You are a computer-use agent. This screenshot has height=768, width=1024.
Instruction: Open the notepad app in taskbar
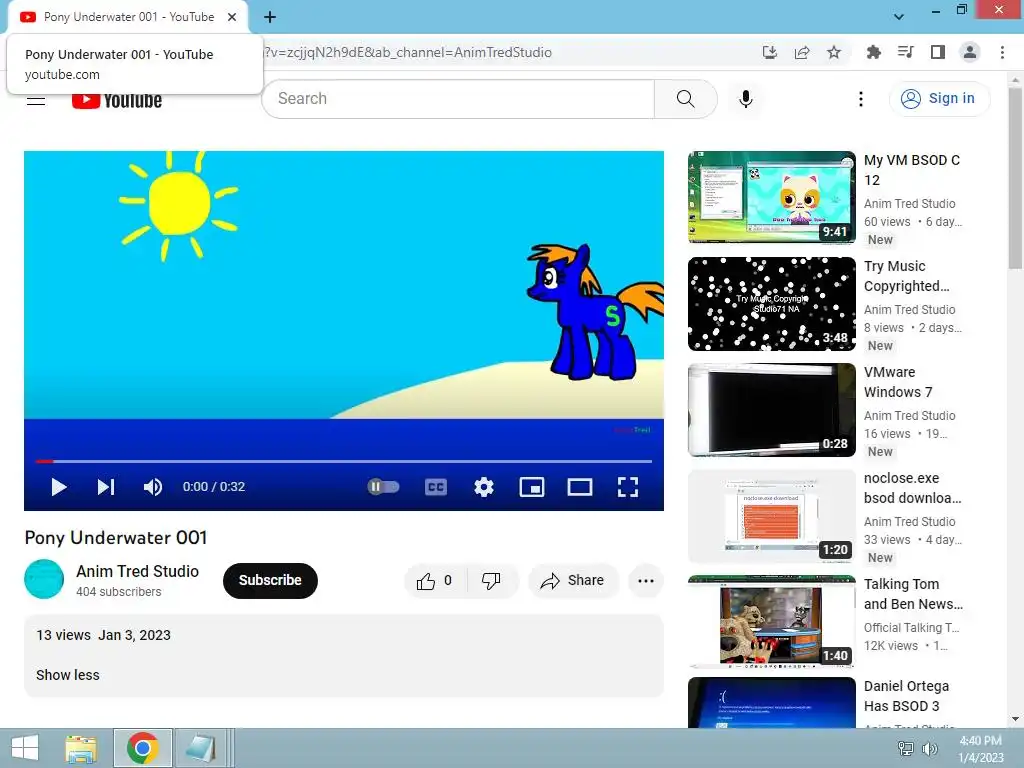tap(200, 748)
